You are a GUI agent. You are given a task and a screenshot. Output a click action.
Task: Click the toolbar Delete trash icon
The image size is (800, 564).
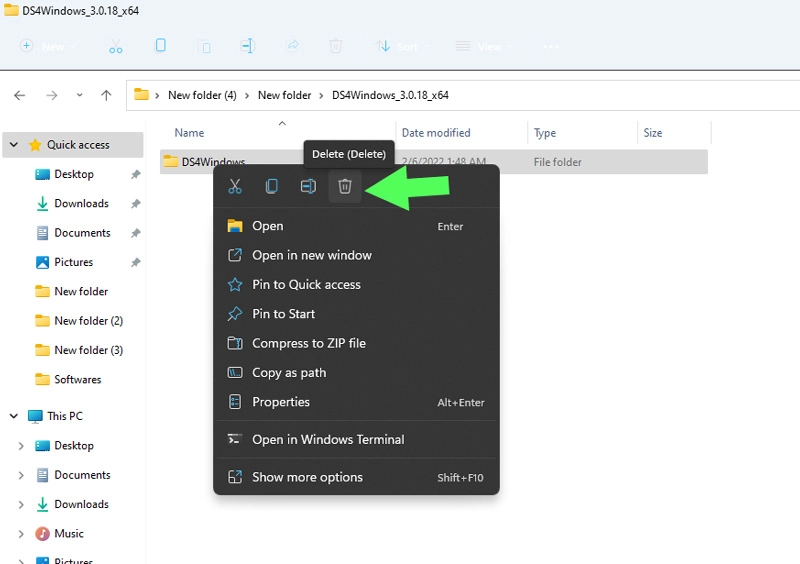coord(336,46)
